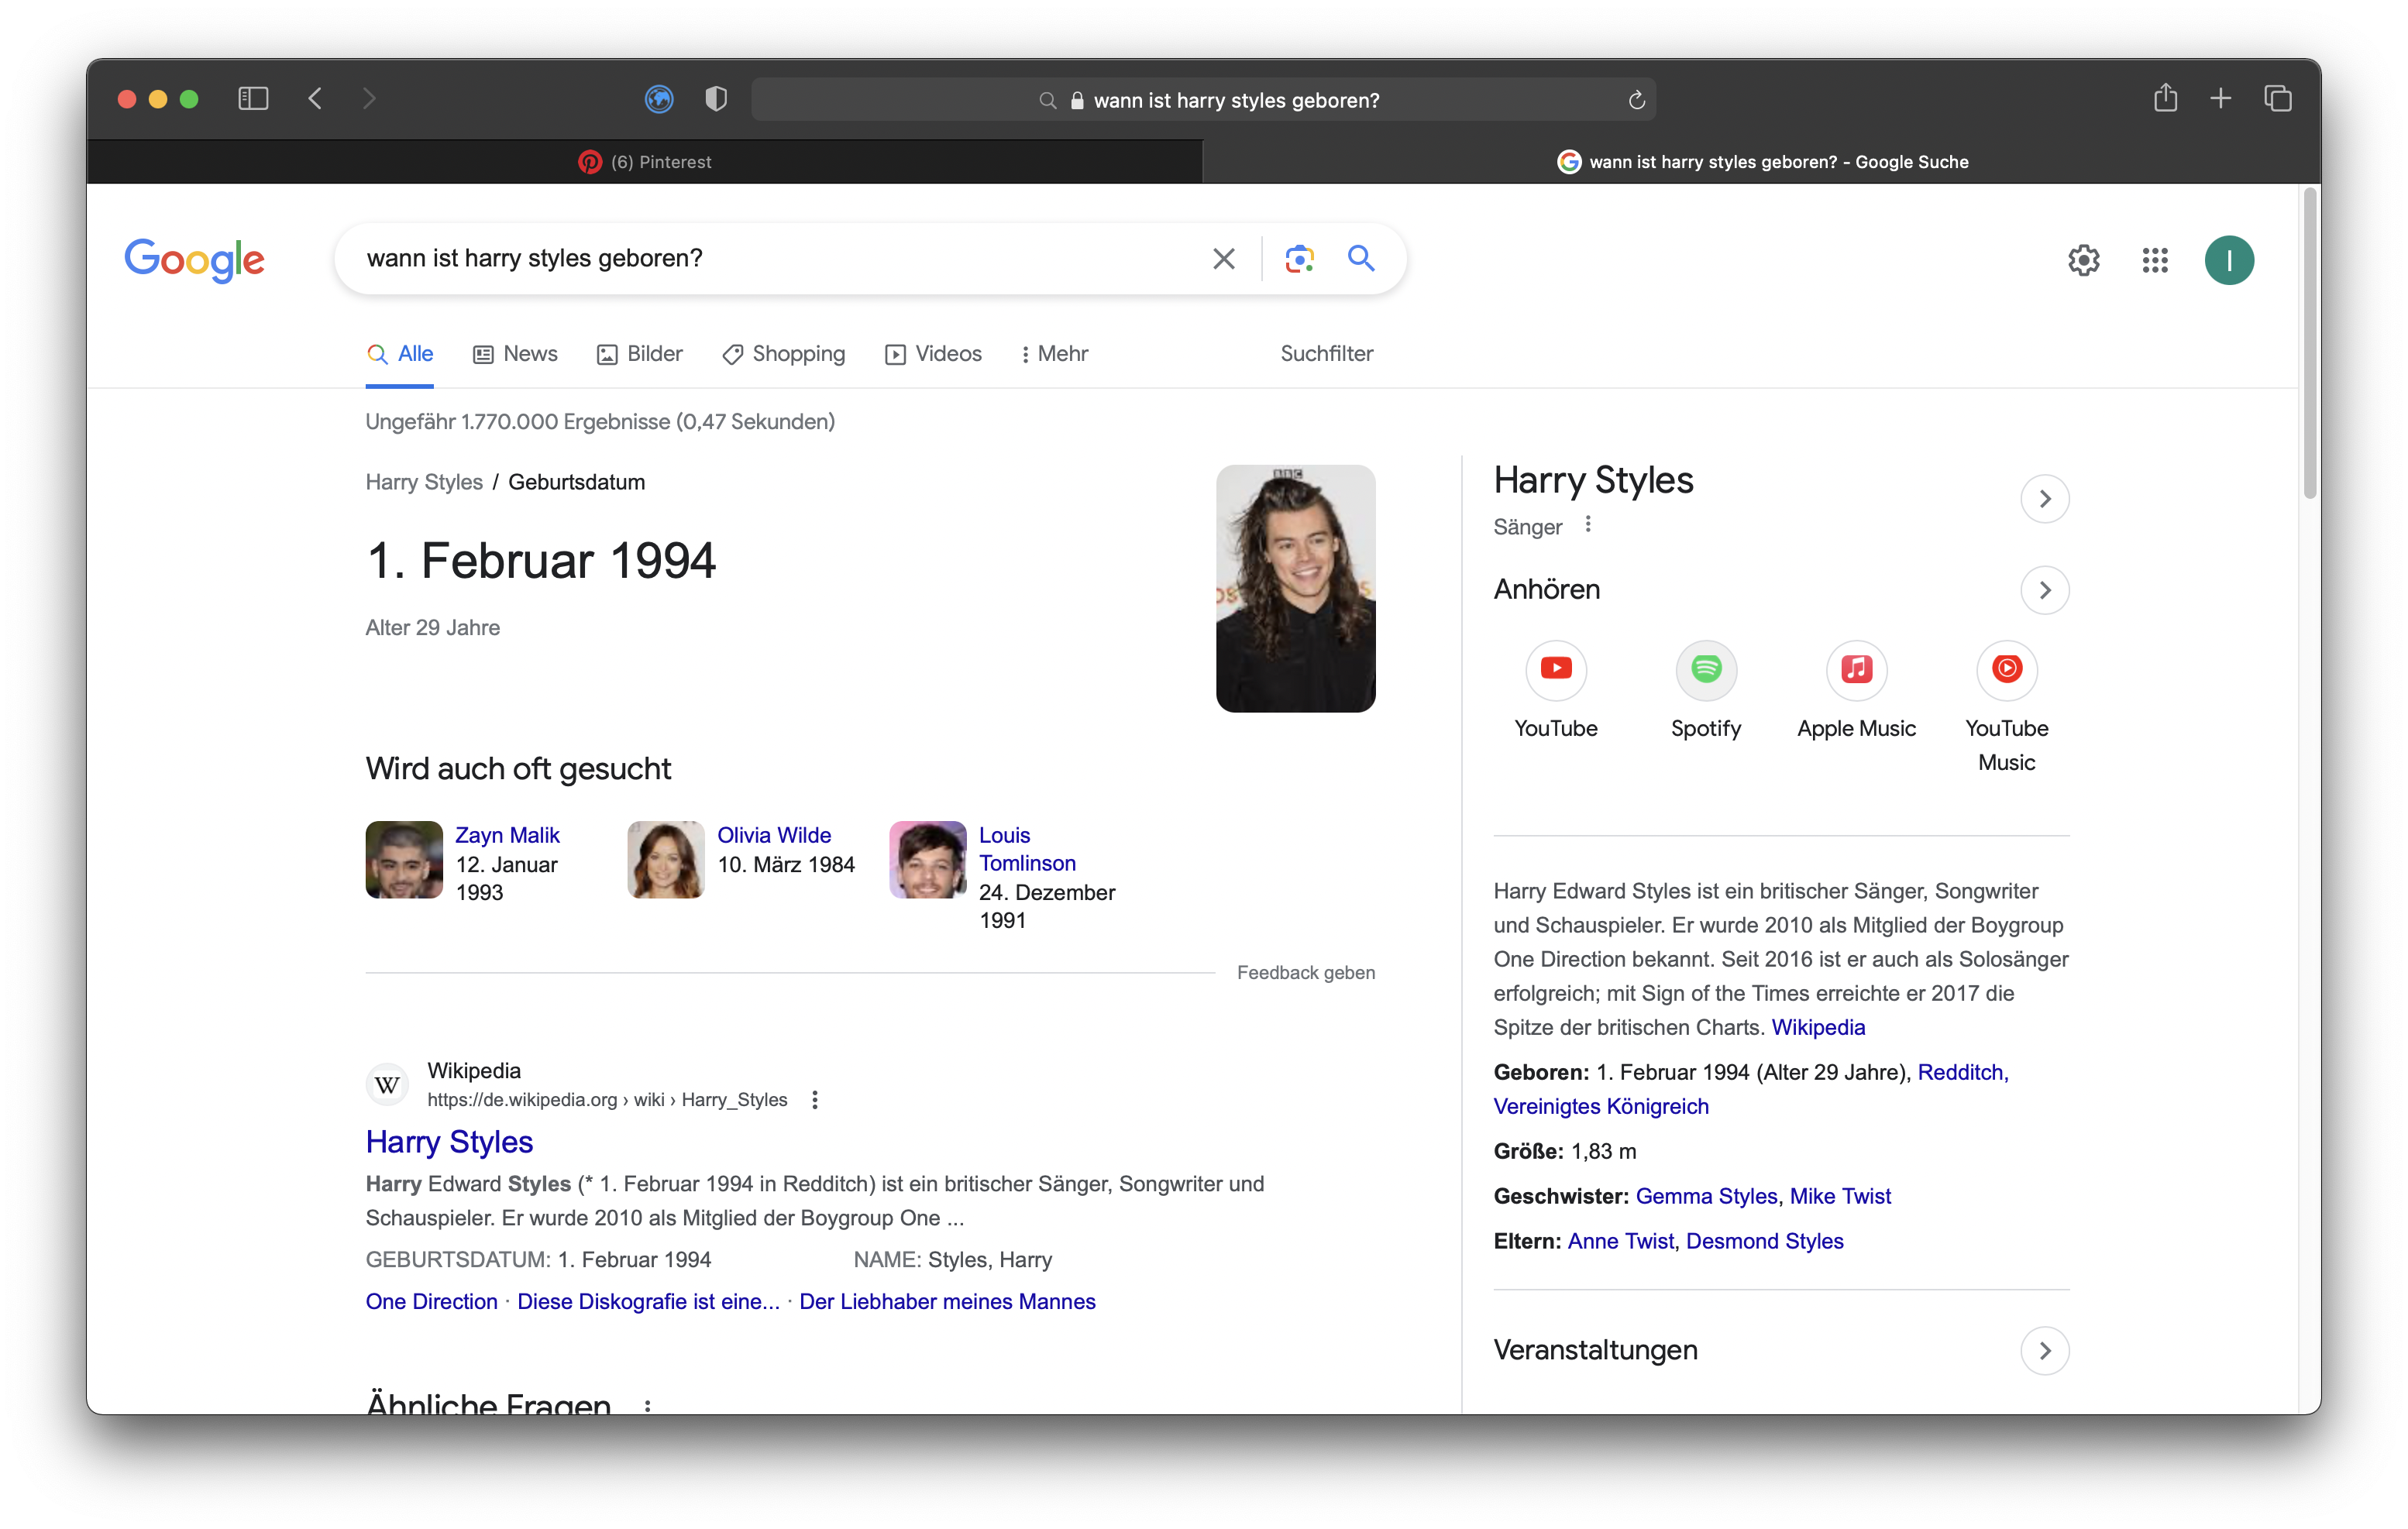Open the blue globe extension icon
This screenshot has height=1529, width=2408.
(659, 98)
